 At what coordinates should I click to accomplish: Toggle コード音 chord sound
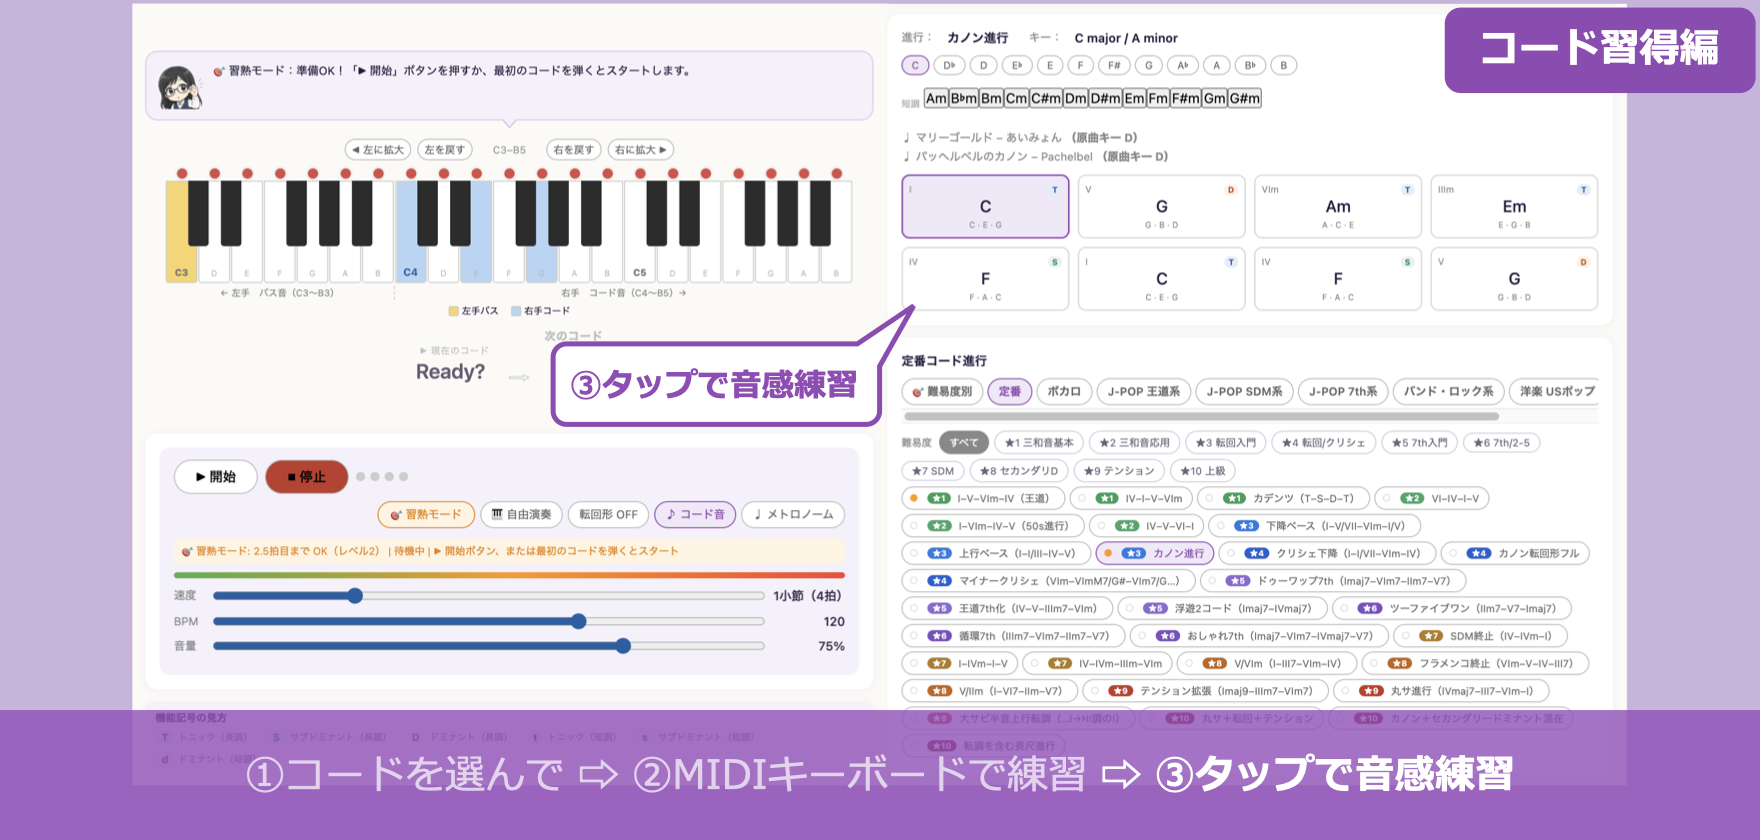point(696,514)
